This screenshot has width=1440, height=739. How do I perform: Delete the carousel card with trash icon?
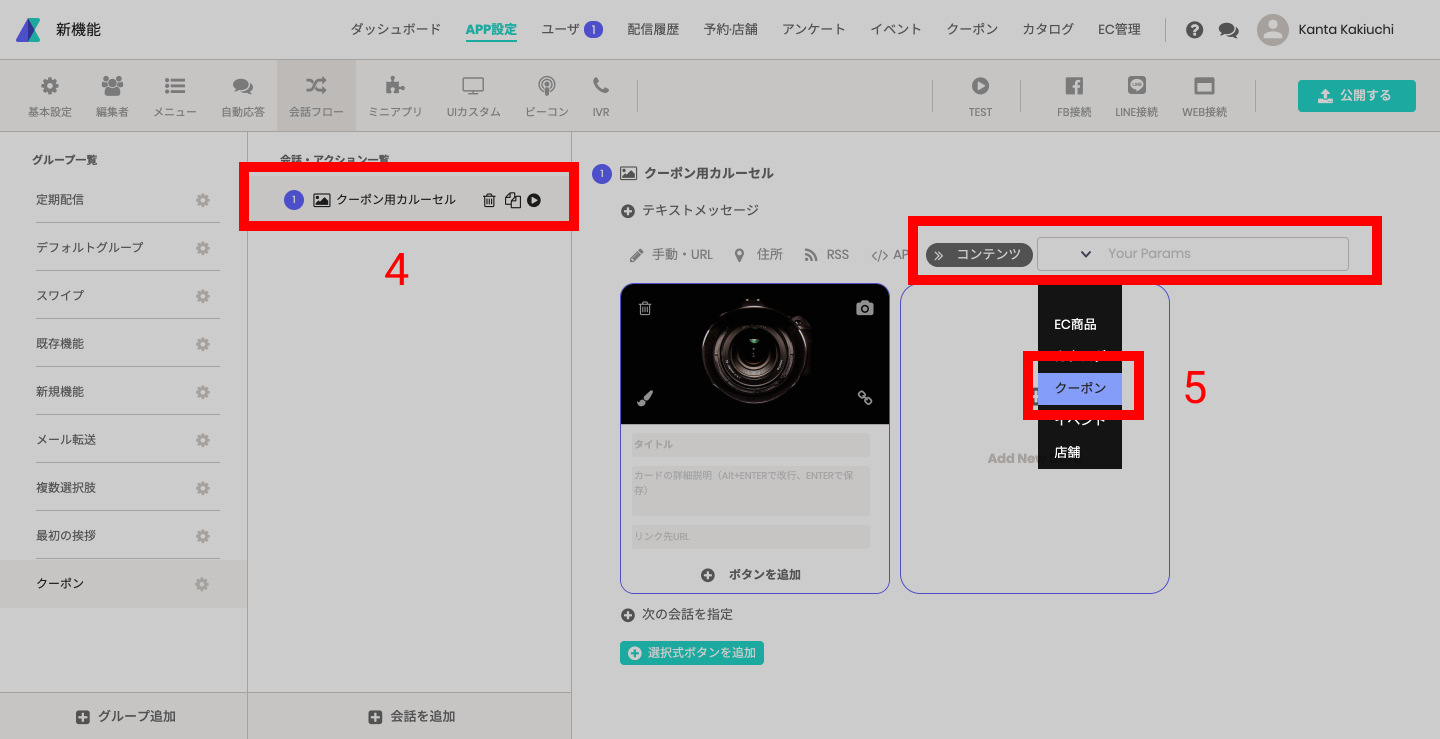645,308
